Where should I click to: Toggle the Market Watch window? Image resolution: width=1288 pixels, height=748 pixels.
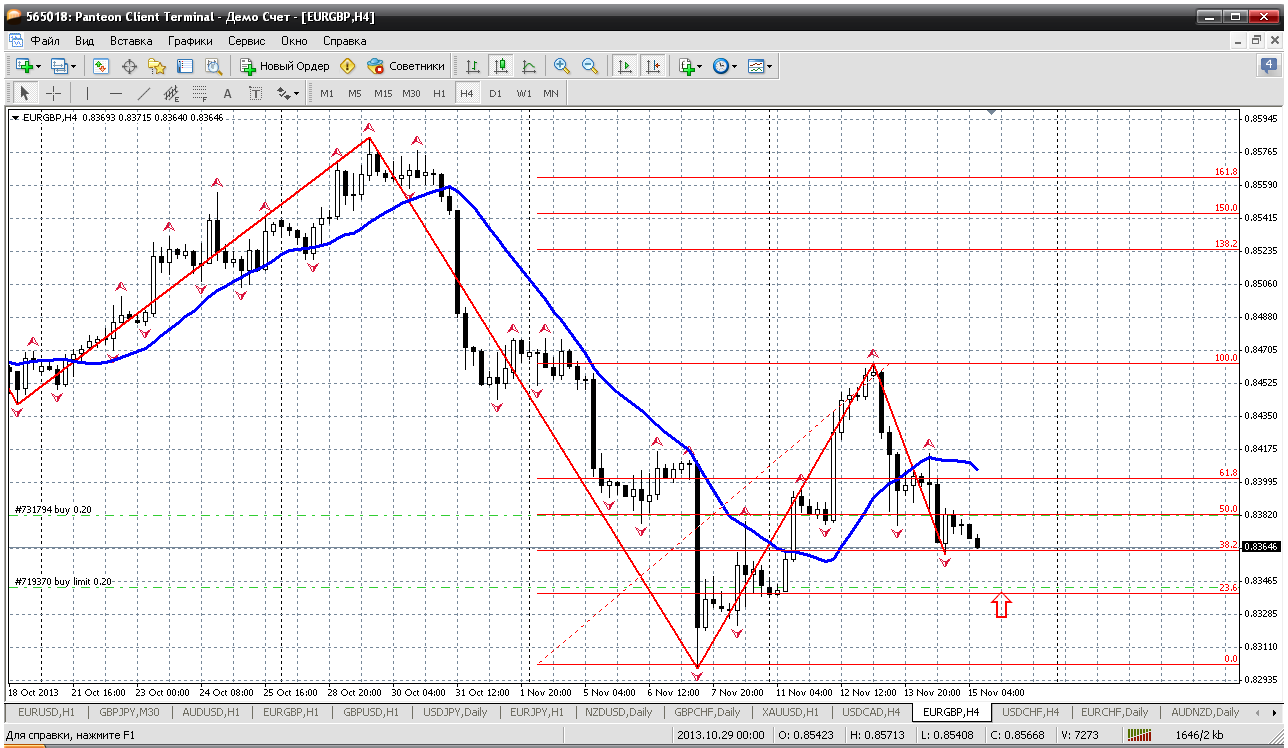[x=101, y=66]
